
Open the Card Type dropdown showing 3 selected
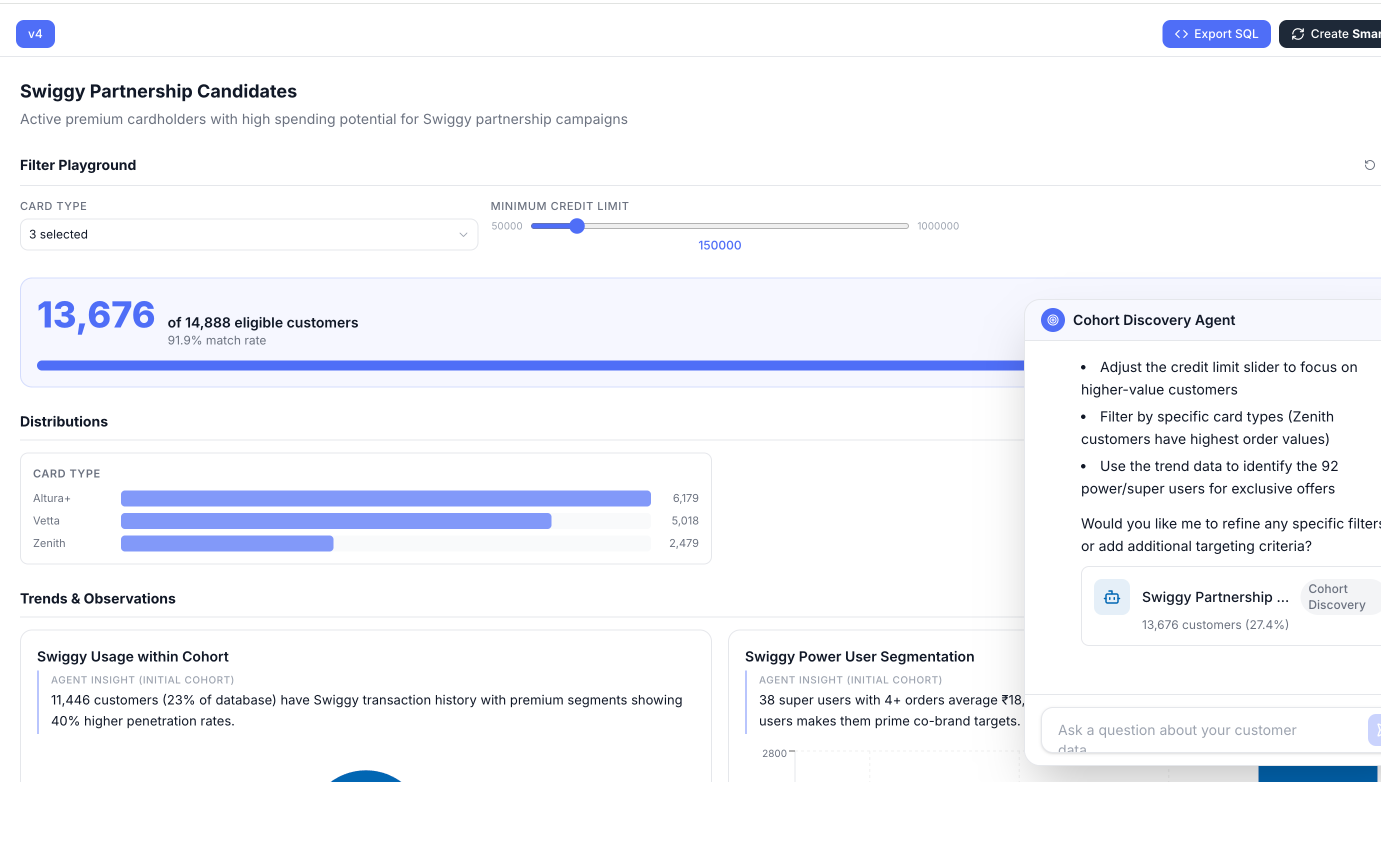tap(249, 234)
